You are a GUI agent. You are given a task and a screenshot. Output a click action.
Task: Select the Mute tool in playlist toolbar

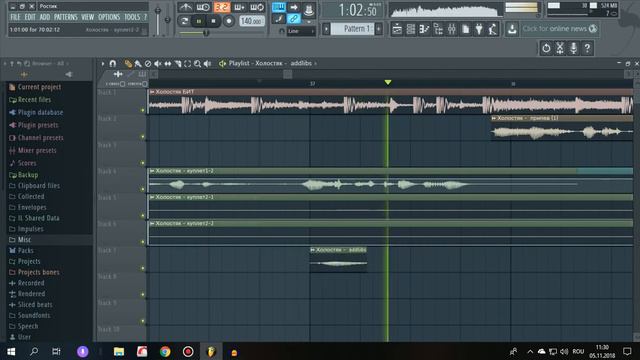(158, 63)
